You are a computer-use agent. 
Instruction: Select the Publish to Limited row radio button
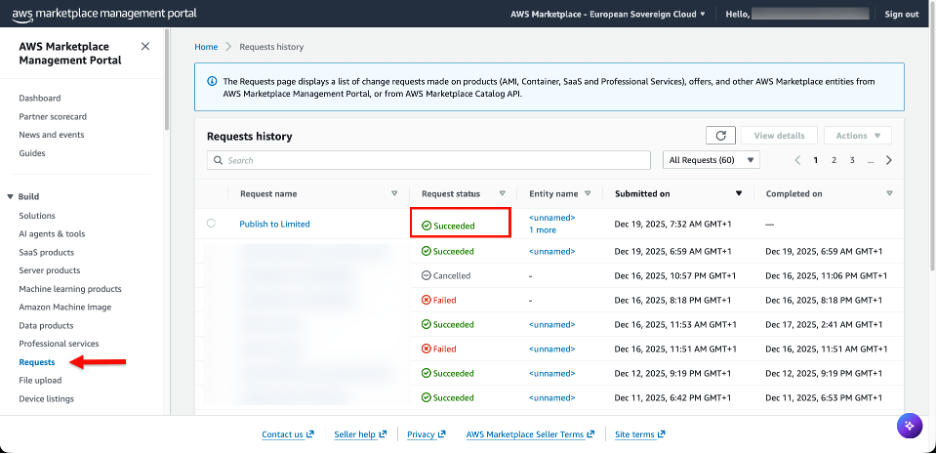pyautogui.click(x=211, y=223)
